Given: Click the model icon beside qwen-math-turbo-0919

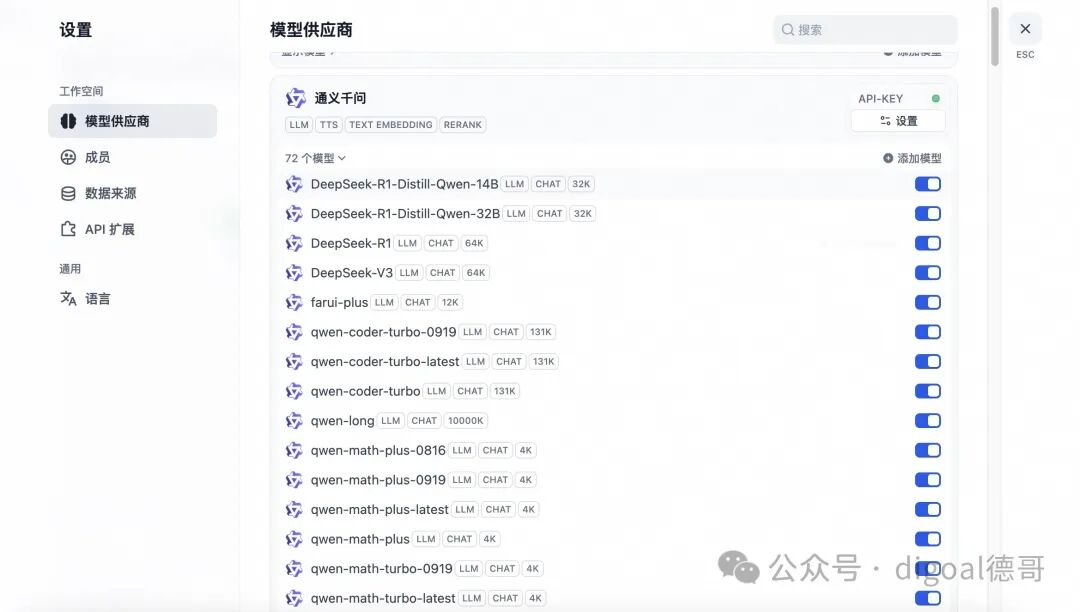Looking at the screenshot, I should coord(294,569).
